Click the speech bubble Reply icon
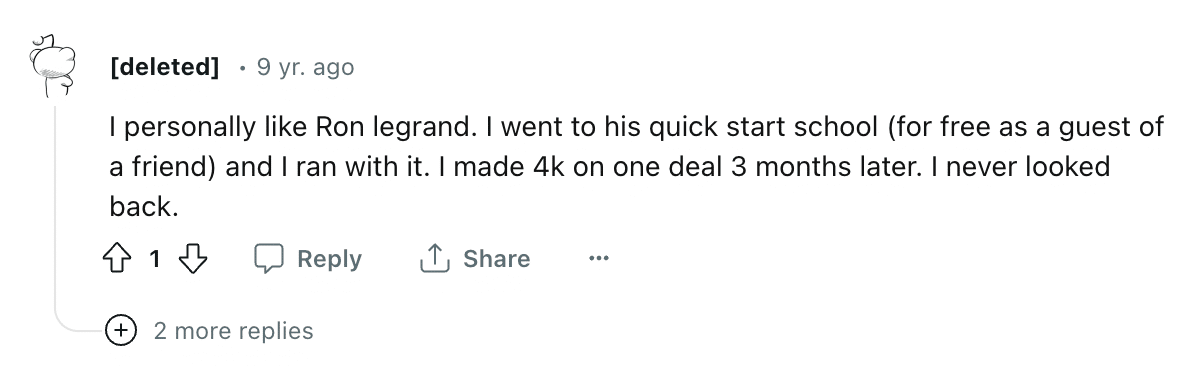 pyautogui.click(x=269, y=259)
